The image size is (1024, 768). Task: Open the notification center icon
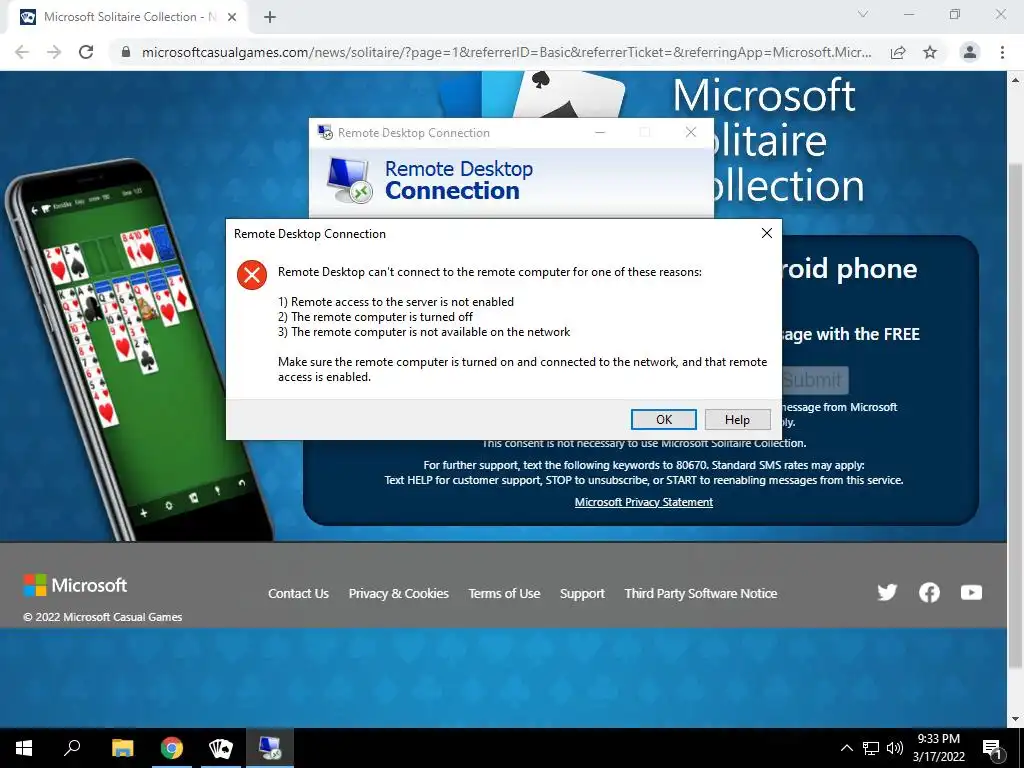click(993, 748)
